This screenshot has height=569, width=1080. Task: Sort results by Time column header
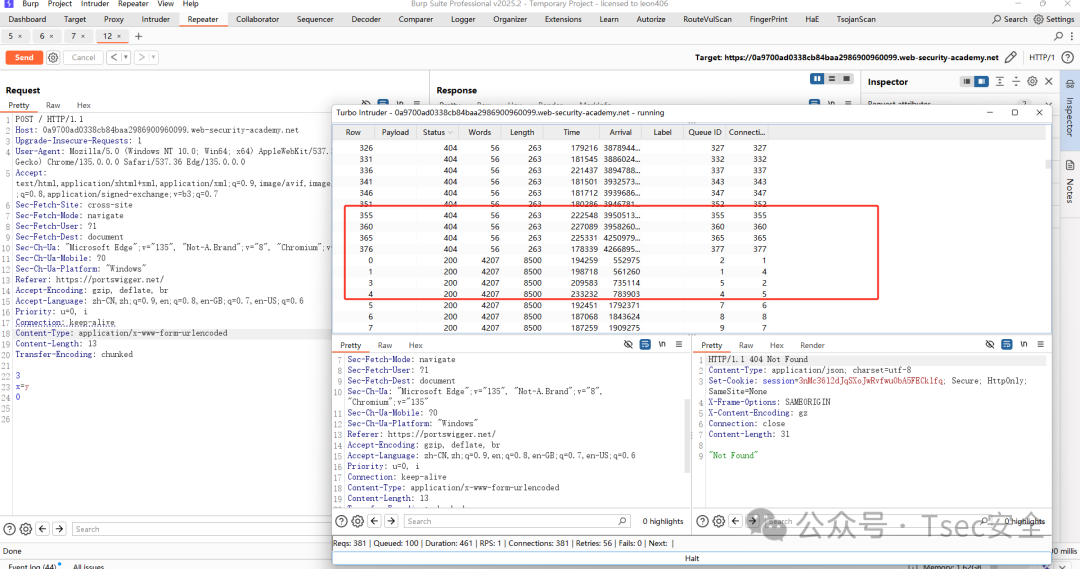[572, 132]
